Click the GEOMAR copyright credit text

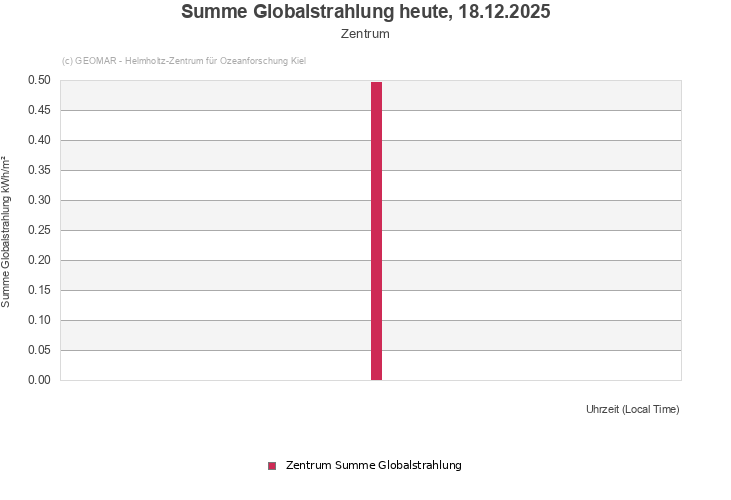(184, 61)
